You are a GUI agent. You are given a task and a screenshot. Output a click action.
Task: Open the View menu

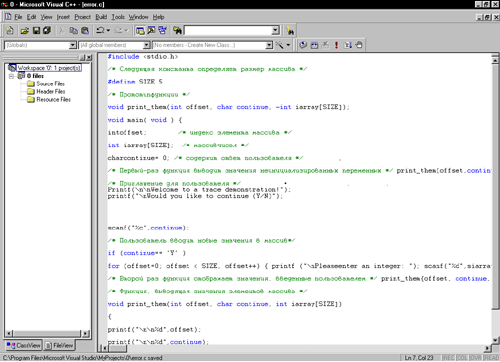(46, 17)
